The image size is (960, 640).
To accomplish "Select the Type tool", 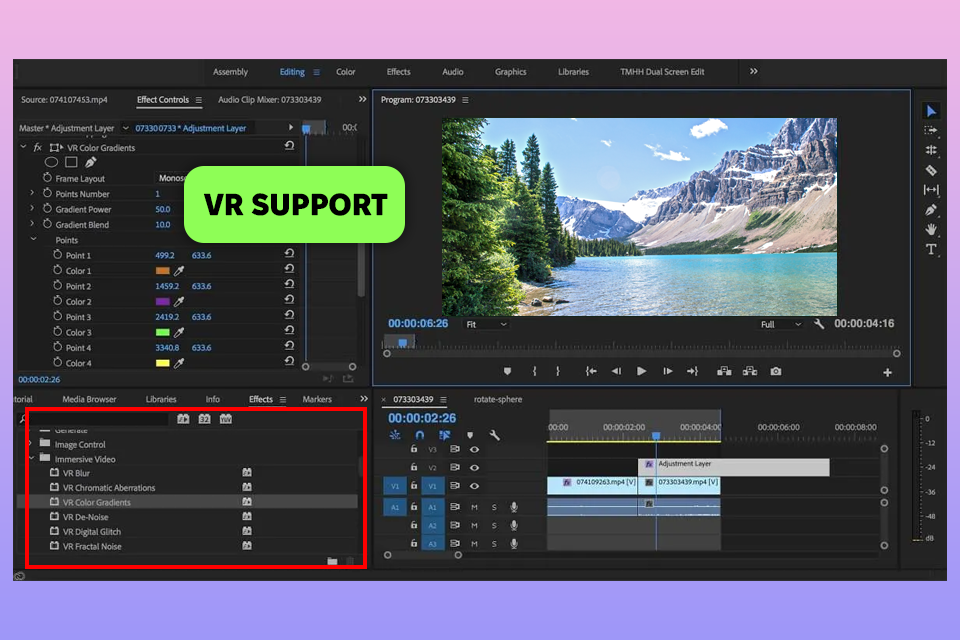I will point(931,249).
